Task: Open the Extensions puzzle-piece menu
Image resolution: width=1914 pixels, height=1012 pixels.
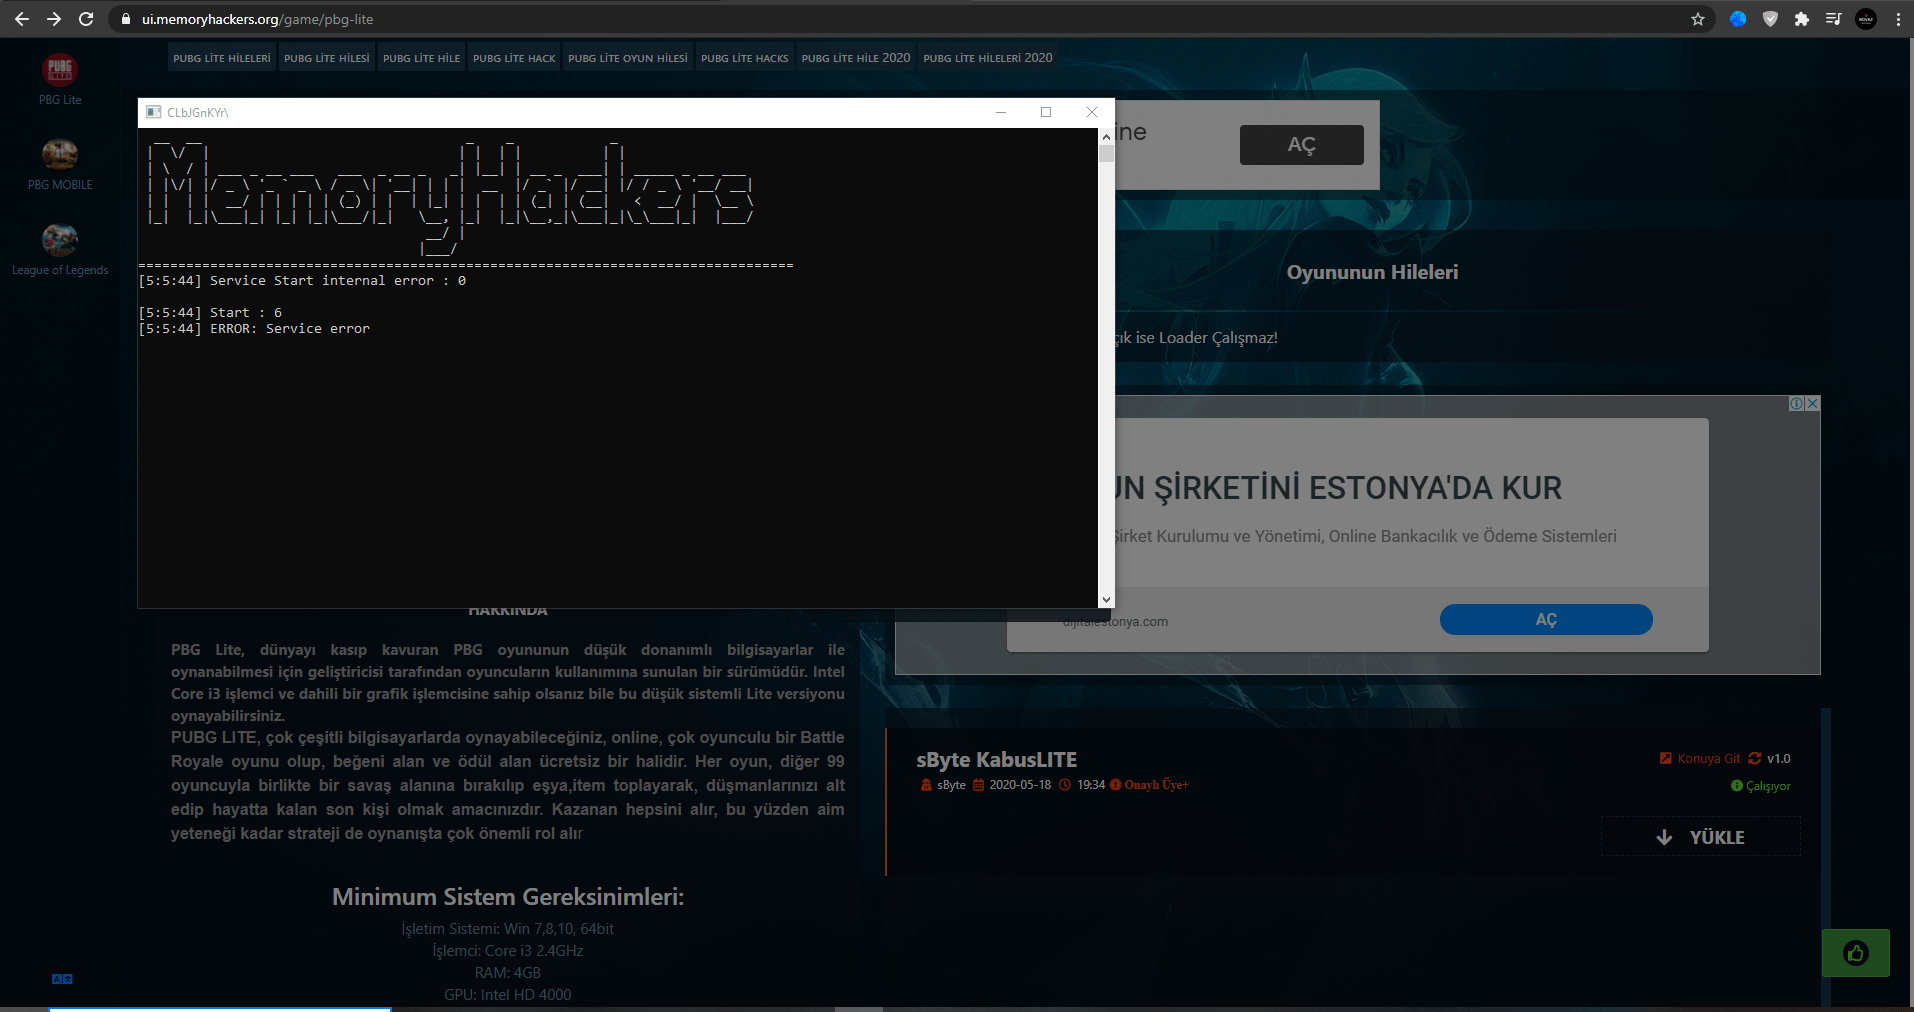Action: [1802, 19]
